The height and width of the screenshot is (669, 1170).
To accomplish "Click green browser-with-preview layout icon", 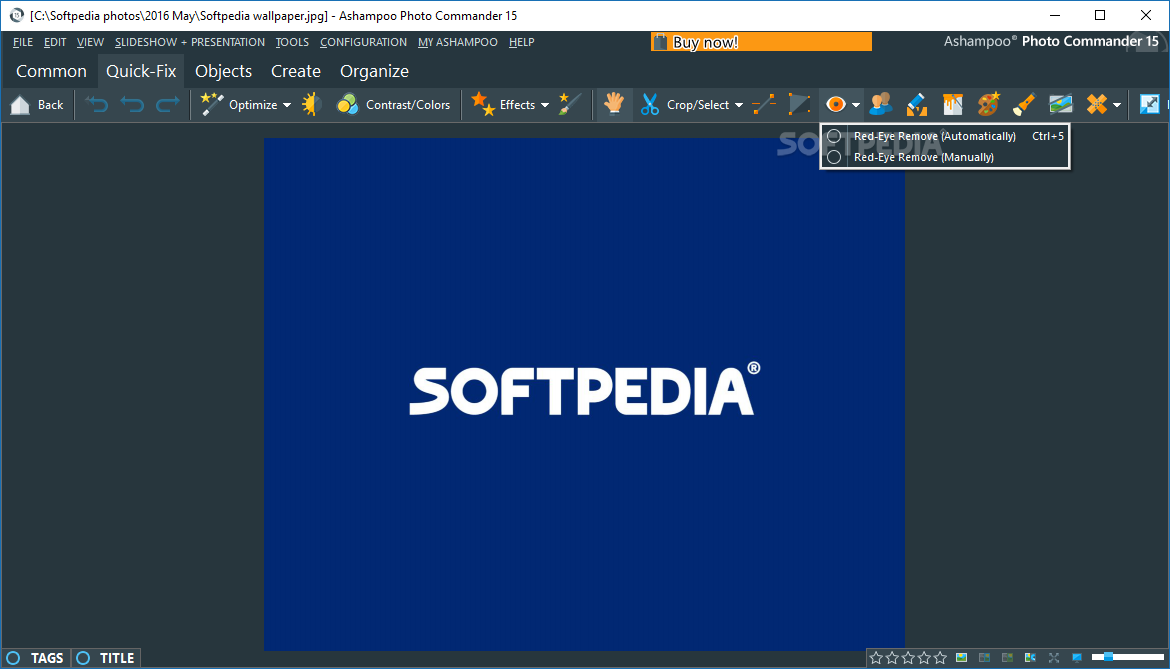I will tap(1007, 658).
